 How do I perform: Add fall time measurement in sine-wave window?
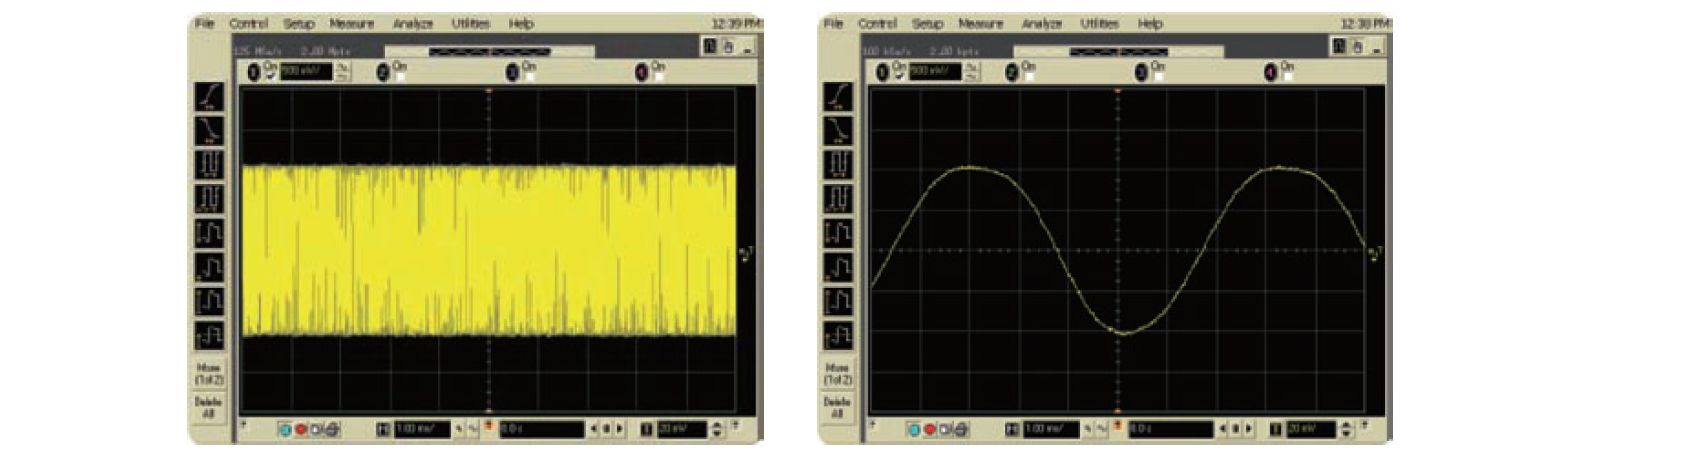click(x=838, y=131)
